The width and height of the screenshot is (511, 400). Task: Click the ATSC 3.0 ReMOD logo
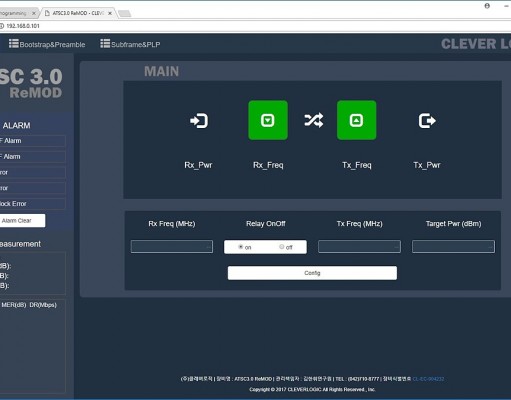(x=31, y=83)
